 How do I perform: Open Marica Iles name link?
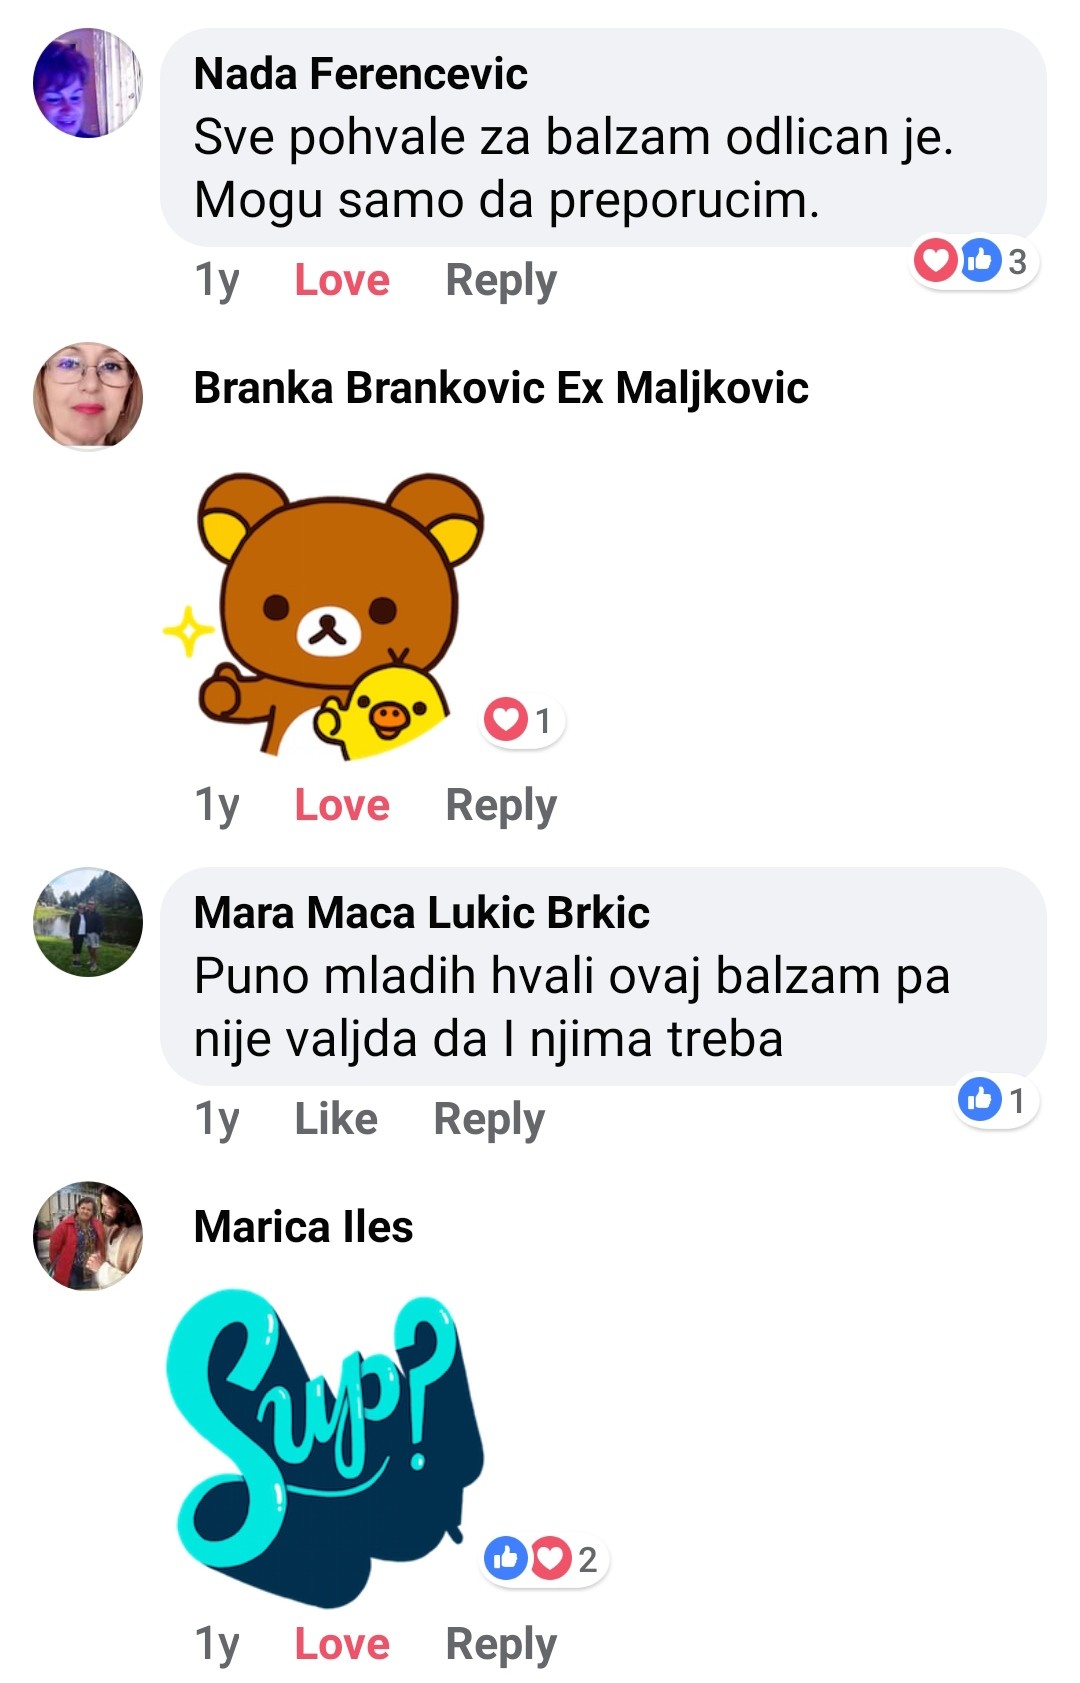tap(303, 1226)
